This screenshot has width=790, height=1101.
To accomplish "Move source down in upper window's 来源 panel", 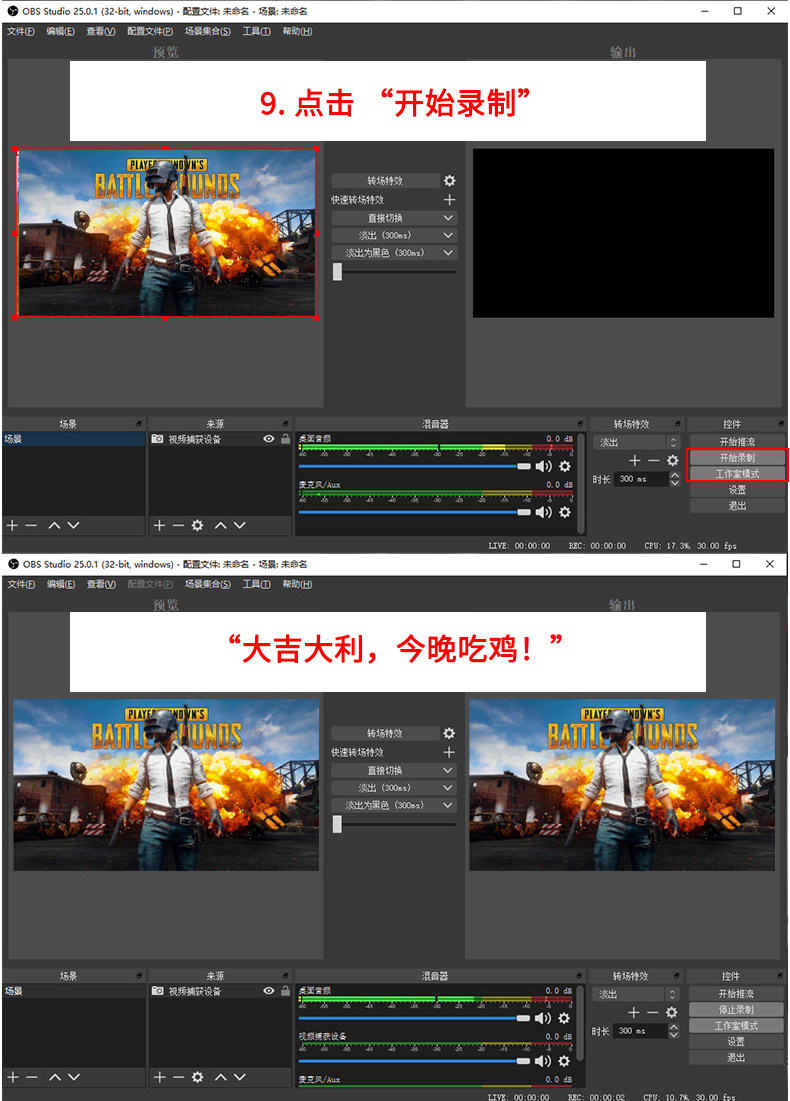I will click(239, 525).
